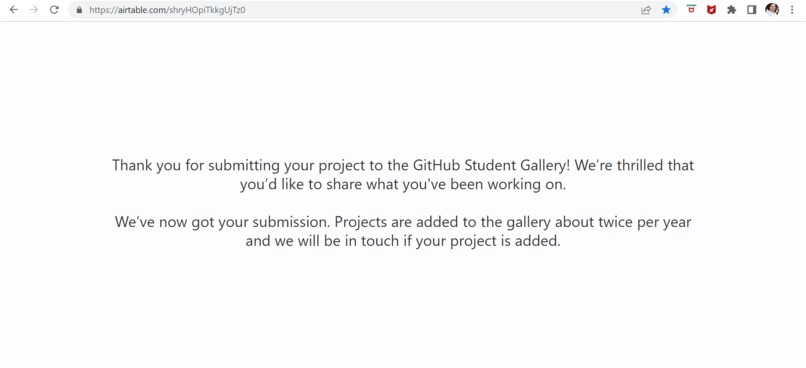The height and width of the screenshot is (368, 806).
Task: Reload the Airtable page
Action: click(54, 10)
